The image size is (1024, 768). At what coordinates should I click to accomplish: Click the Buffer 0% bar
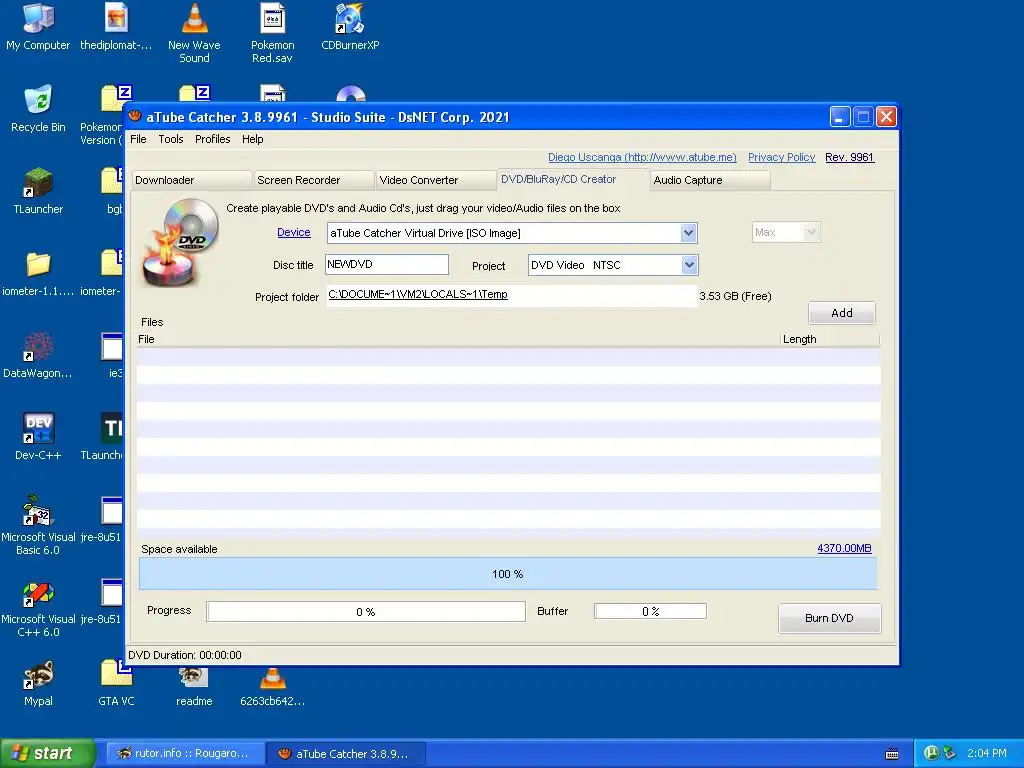coord(650,611)
